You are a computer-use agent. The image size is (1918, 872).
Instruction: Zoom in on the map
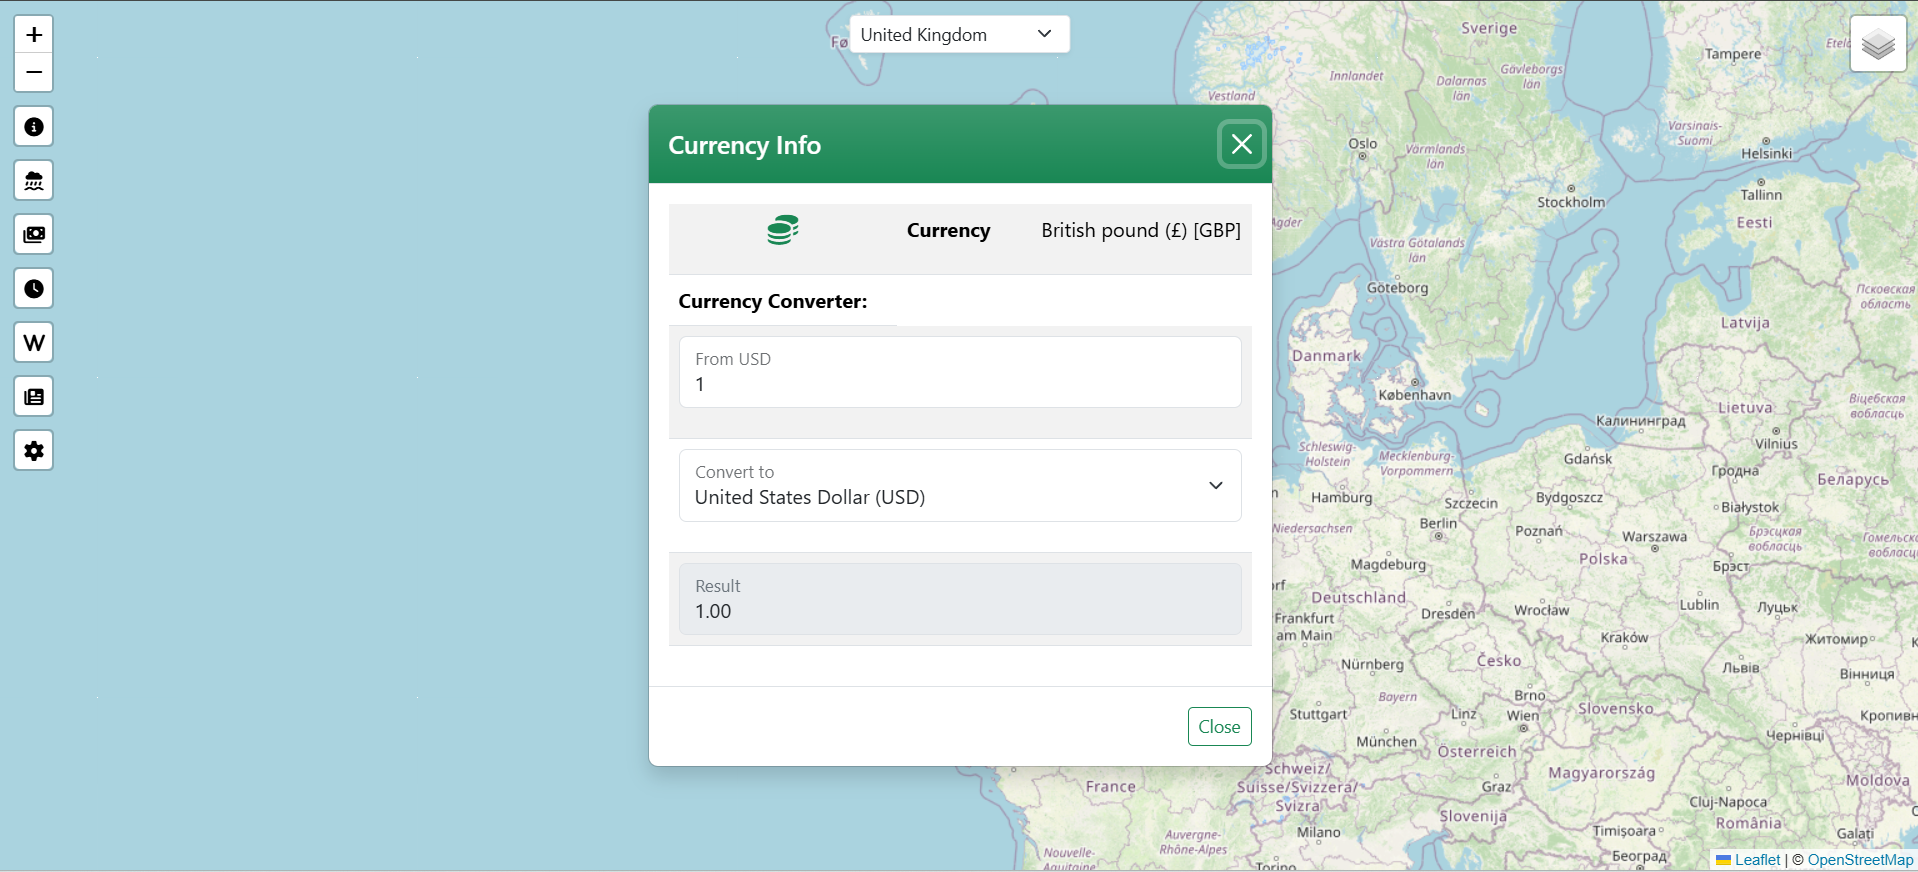click(34, 35)
